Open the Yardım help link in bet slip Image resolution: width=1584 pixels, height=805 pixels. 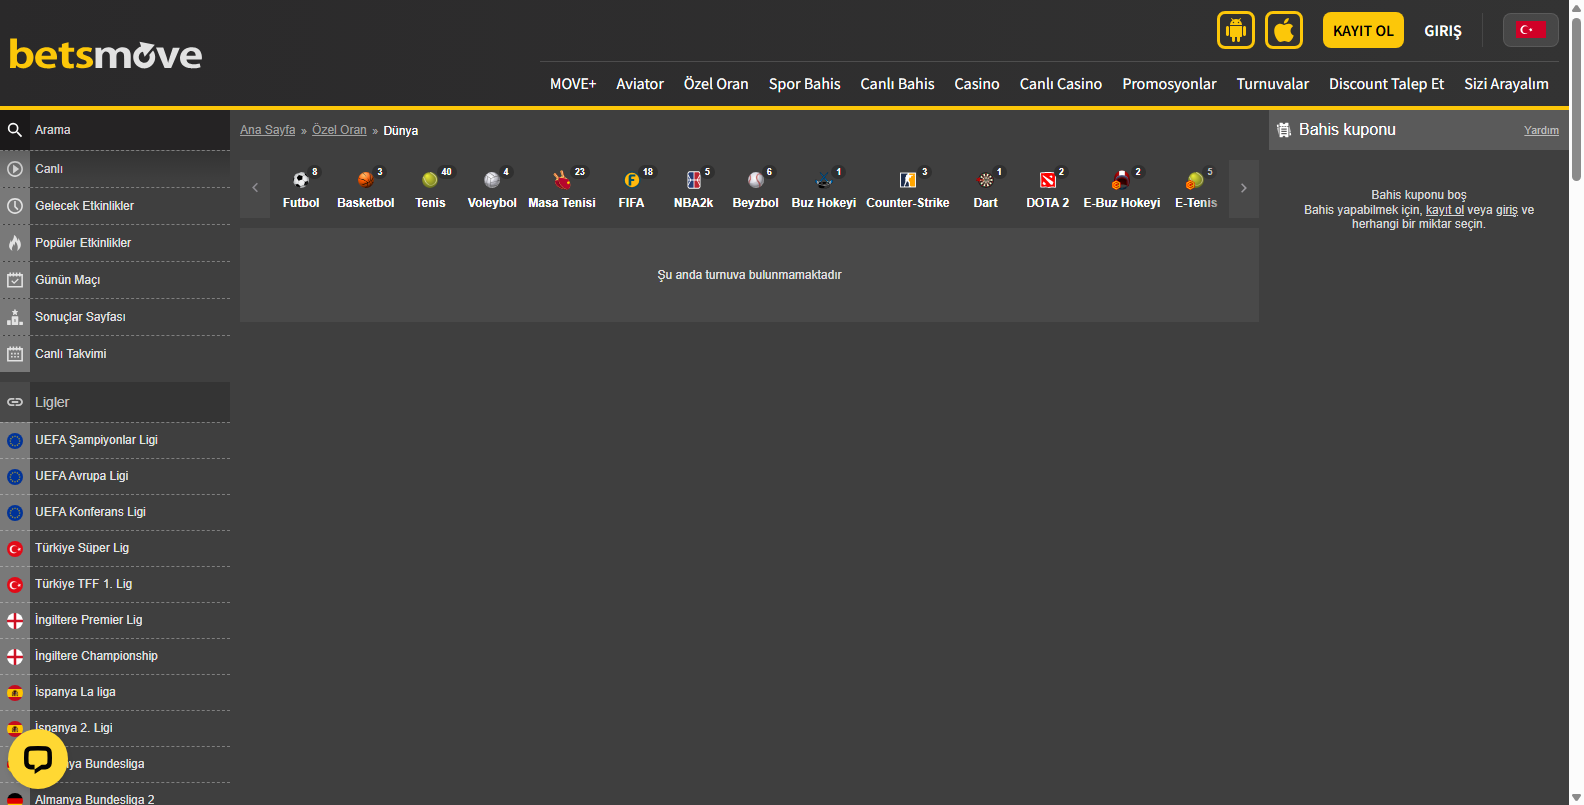(1541, 131)
